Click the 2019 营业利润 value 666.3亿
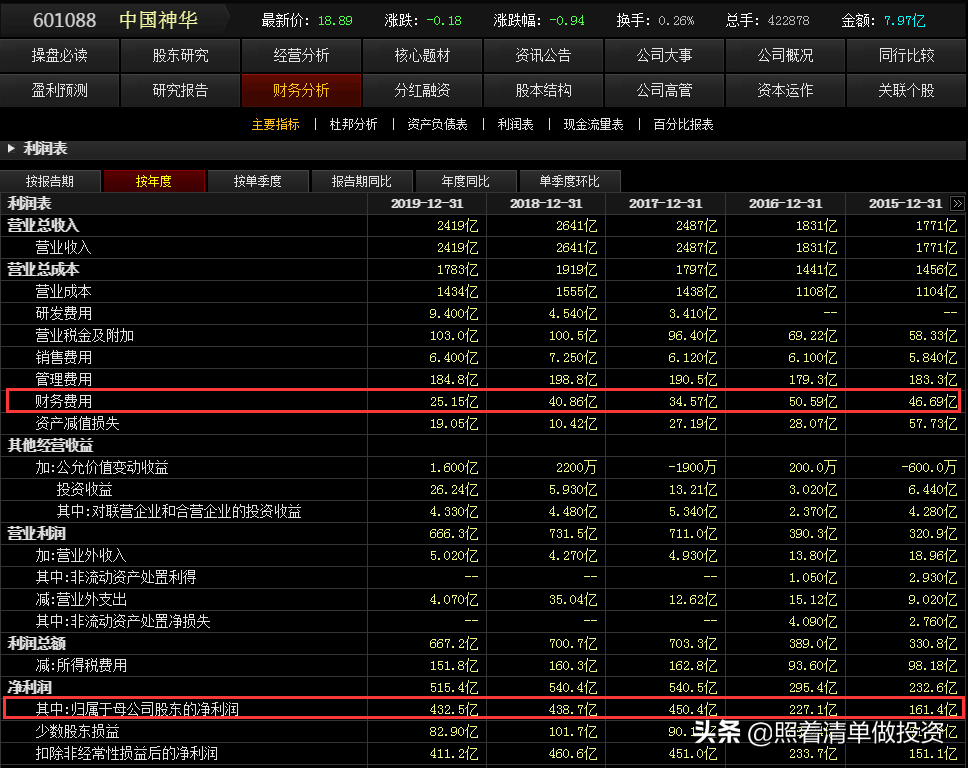Viewport: 968px width, 768px height. click(454, 533)
